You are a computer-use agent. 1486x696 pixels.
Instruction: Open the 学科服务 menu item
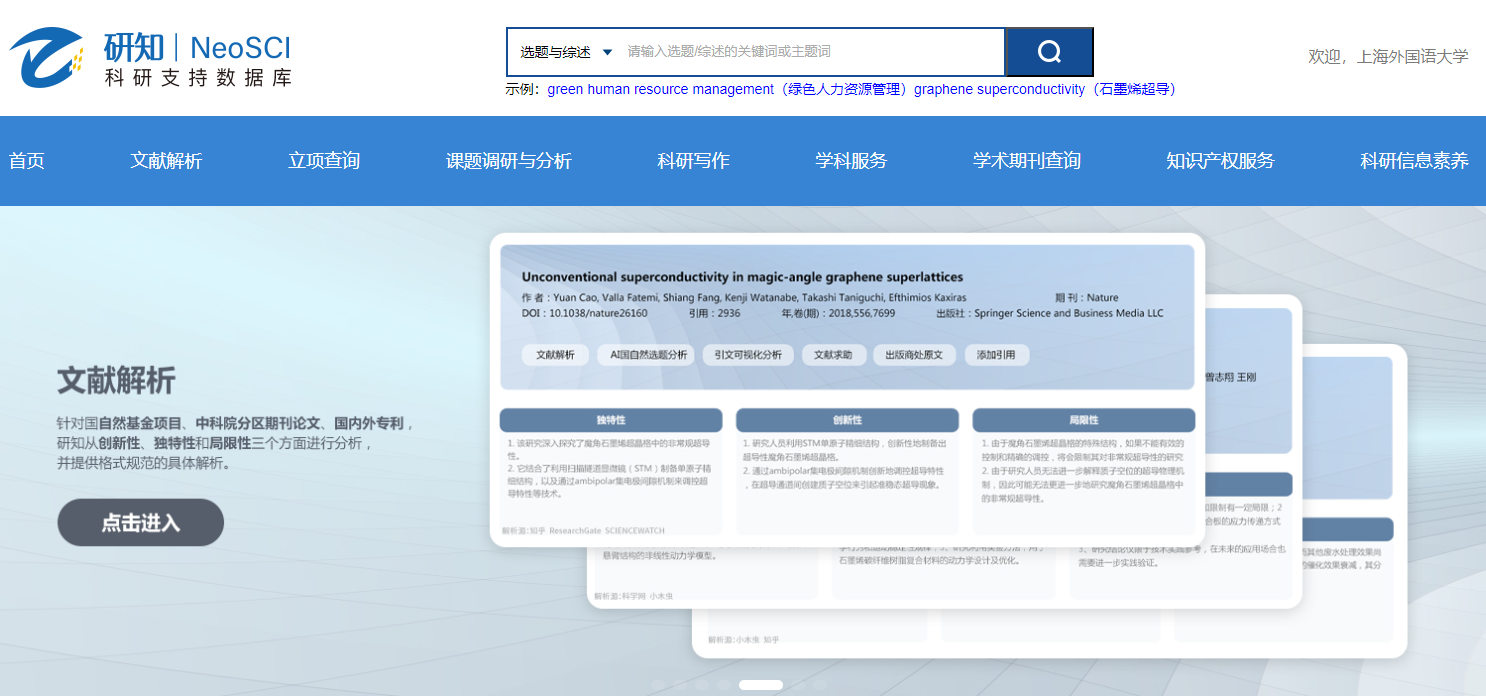click(x=851, y=161)
